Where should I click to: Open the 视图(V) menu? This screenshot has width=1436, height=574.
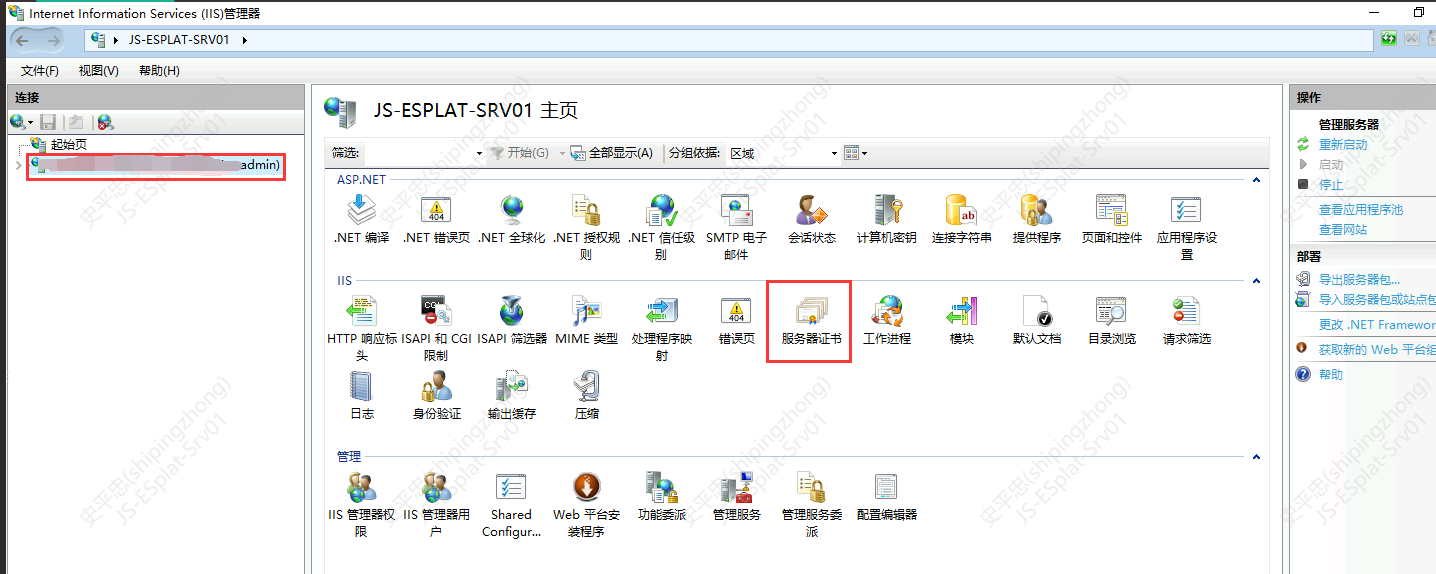tap(99, 71)
